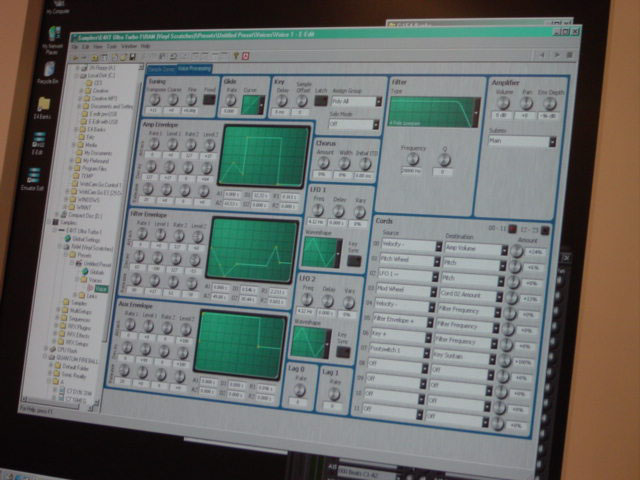
Task: Click the previous arrow toolbar button
Action: (x=542, y=54)
